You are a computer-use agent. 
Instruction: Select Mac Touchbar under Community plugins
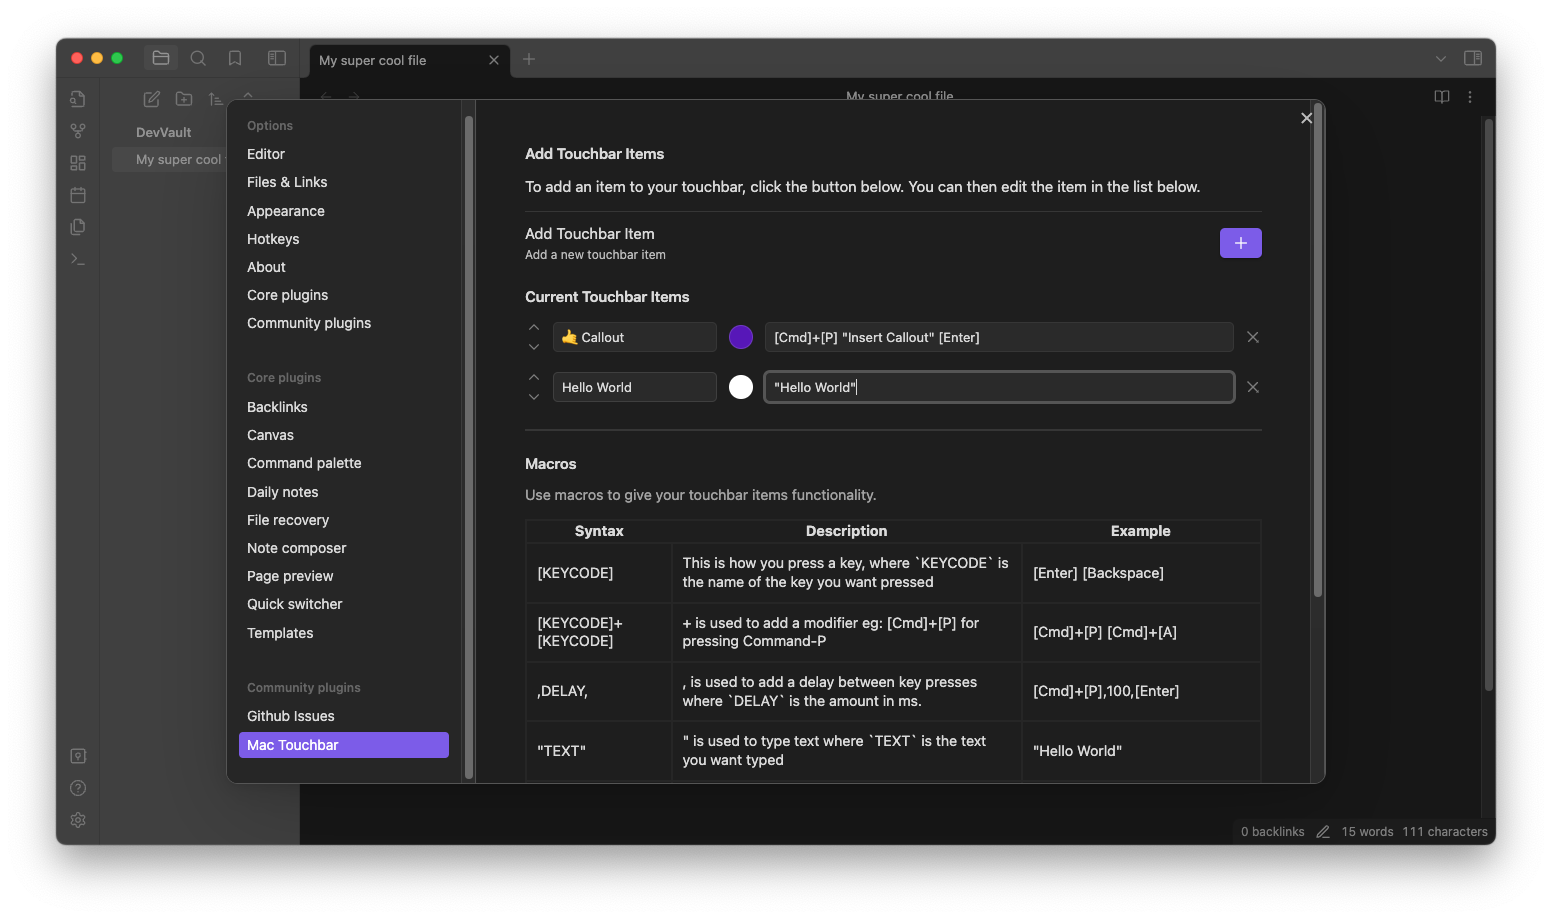point(343,744)
